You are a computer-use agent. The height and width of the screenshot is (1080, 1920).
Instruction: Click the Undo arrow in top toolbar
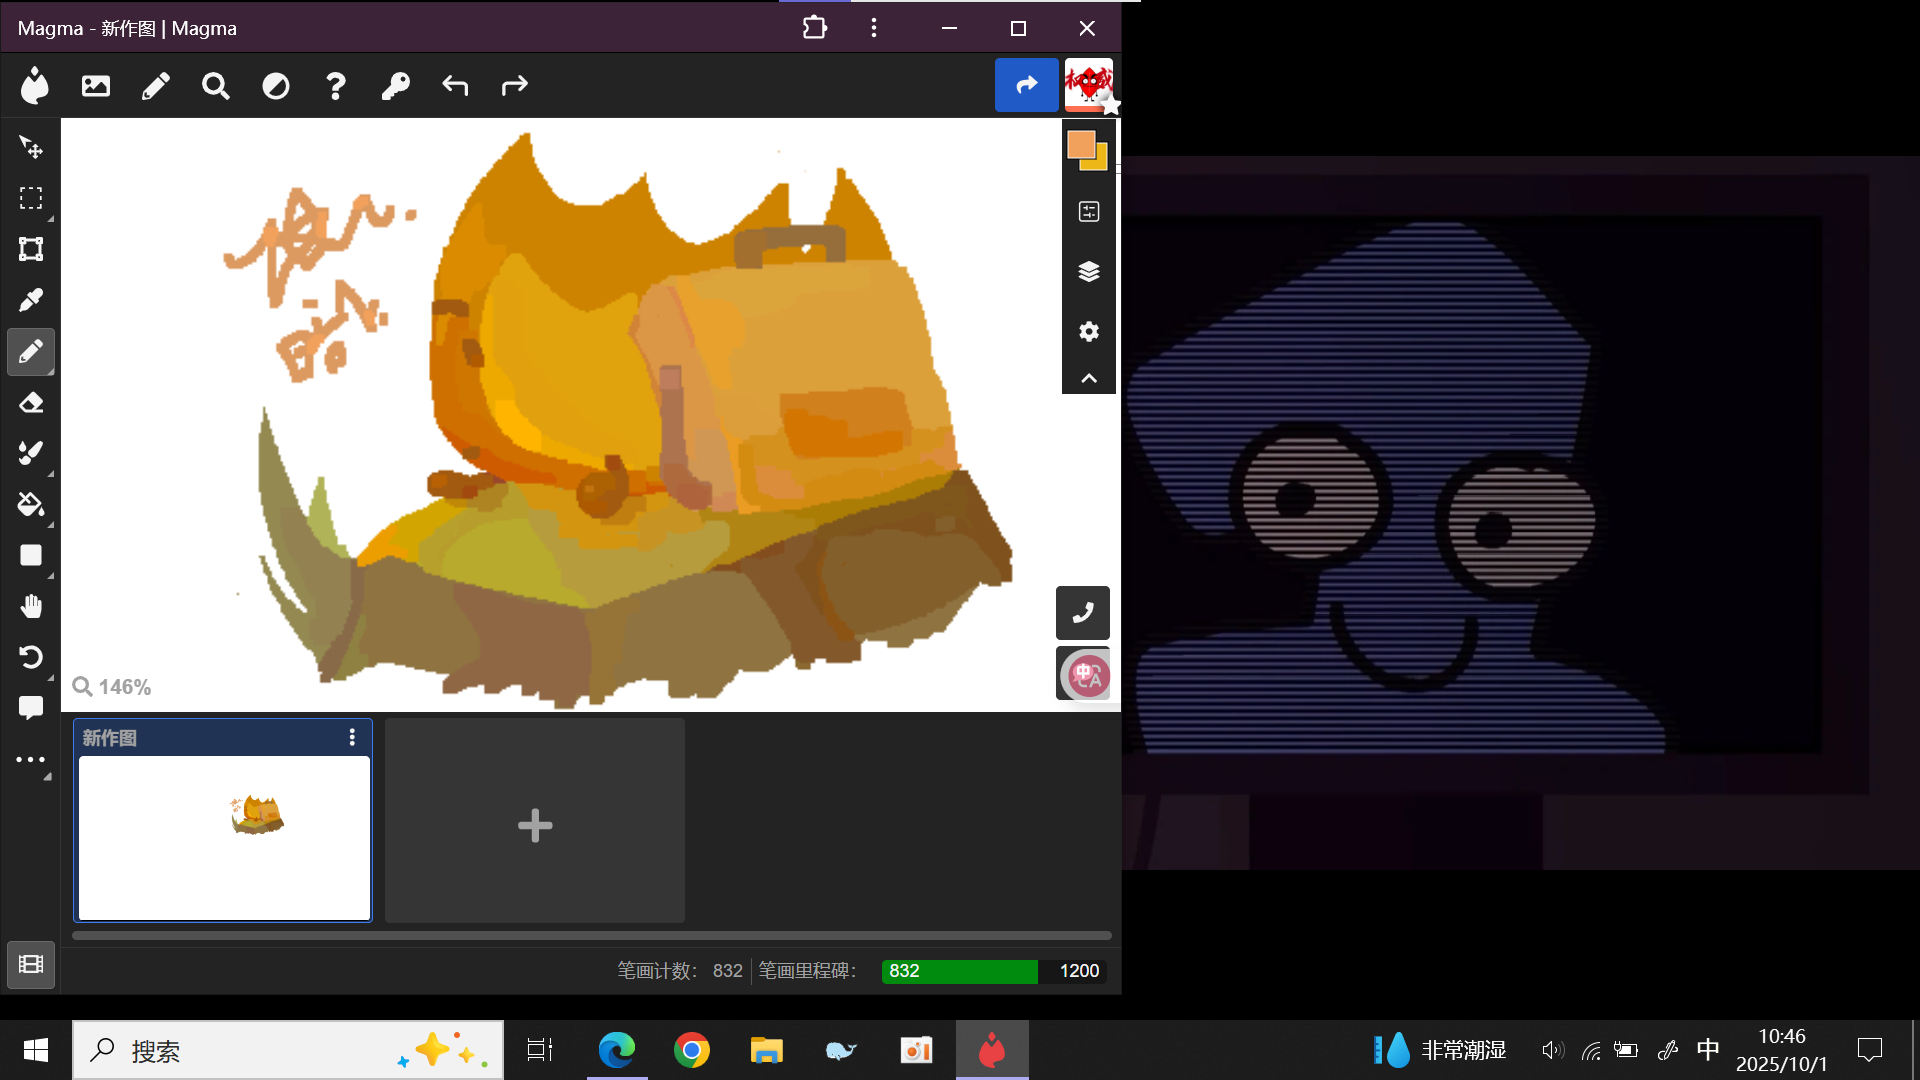click(455, 86)
